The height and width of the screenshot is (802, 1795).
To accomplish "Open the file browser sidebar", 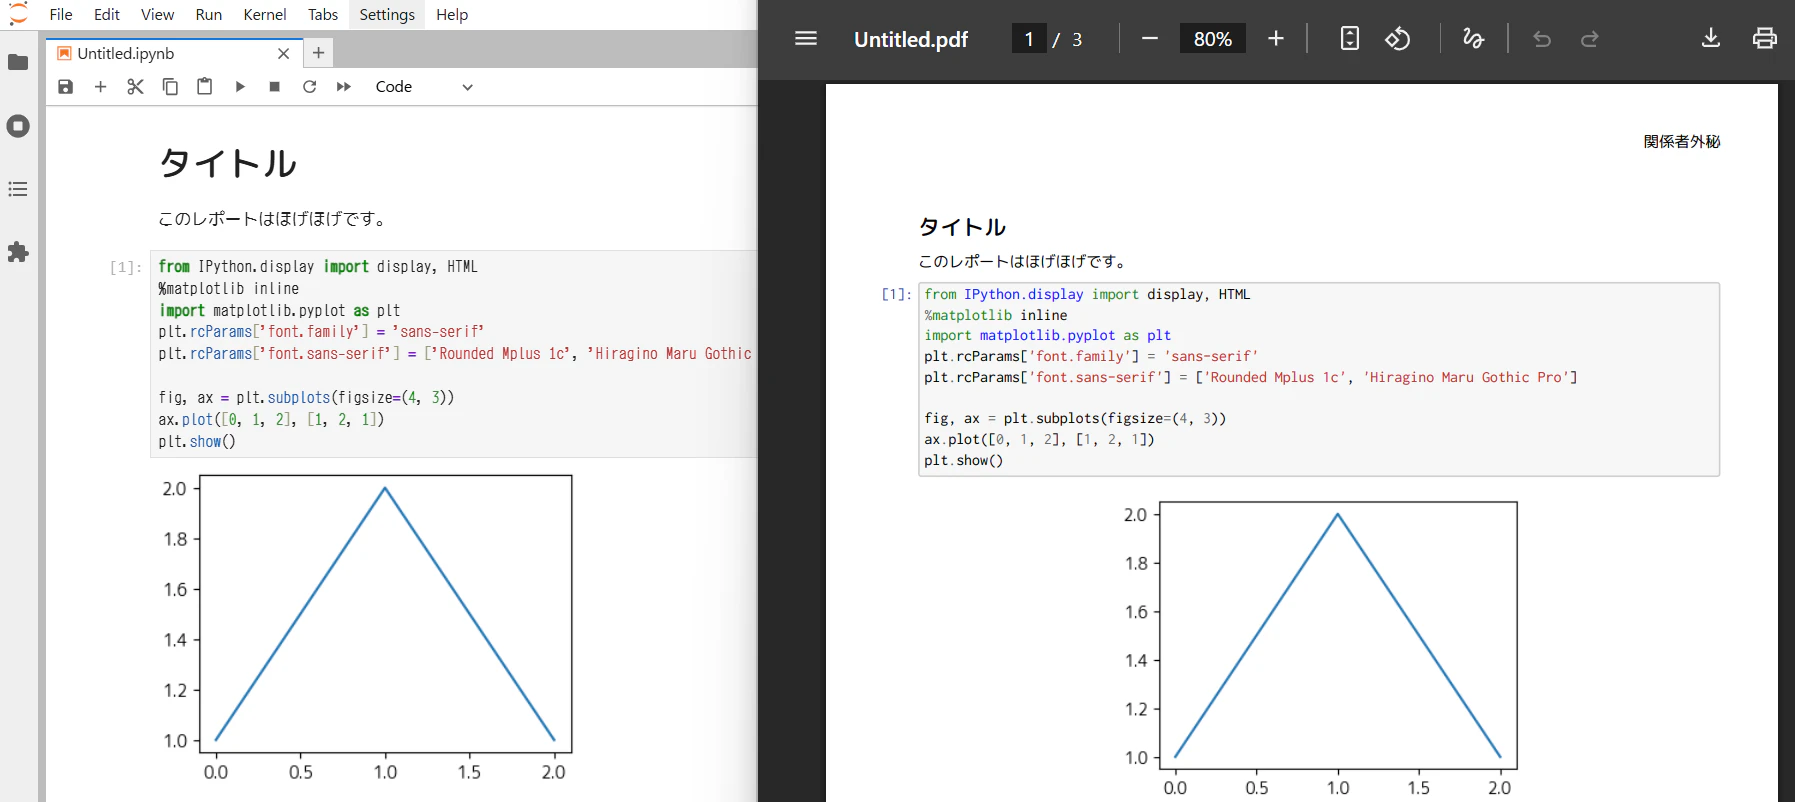I will (x=18, y=63).
